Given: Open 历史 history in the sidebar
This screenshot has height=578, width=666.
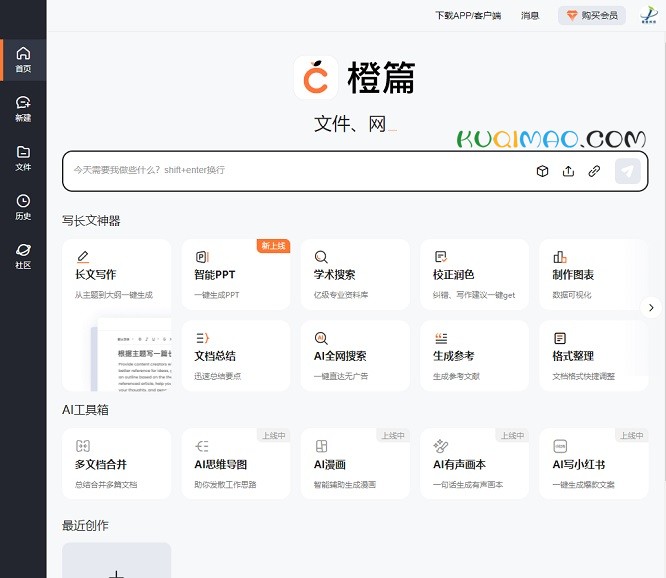Looking at the screenshot, I should pos(23,208).
